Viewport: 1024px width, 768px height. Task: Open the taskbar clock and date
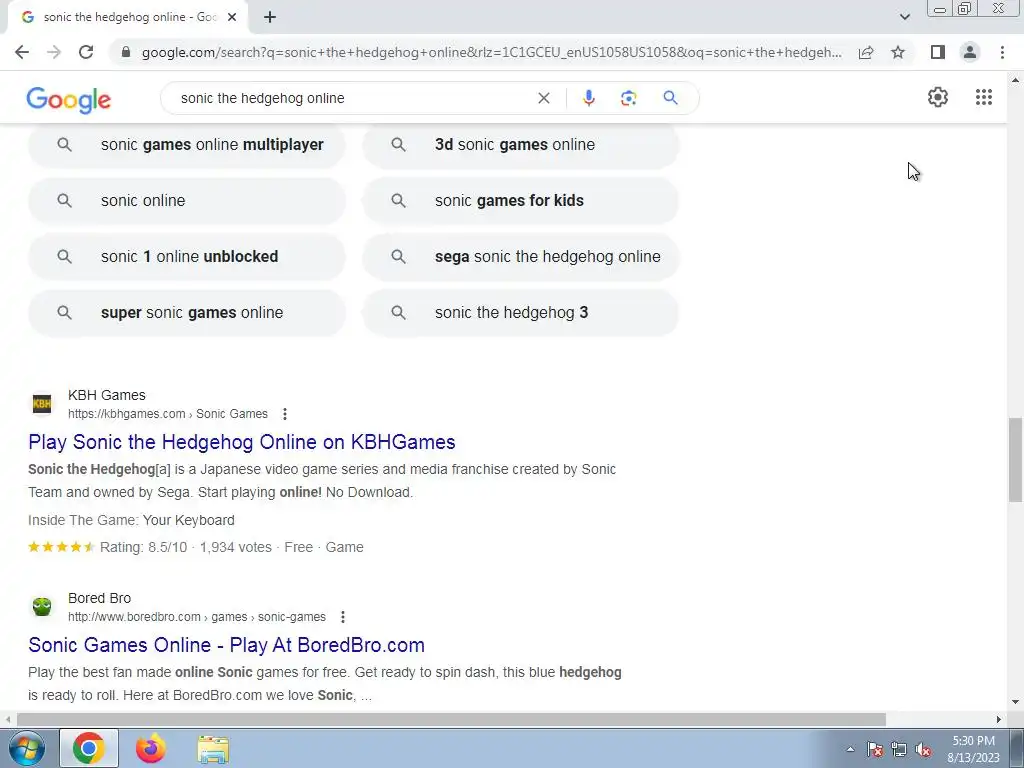[x=973, y=749]
